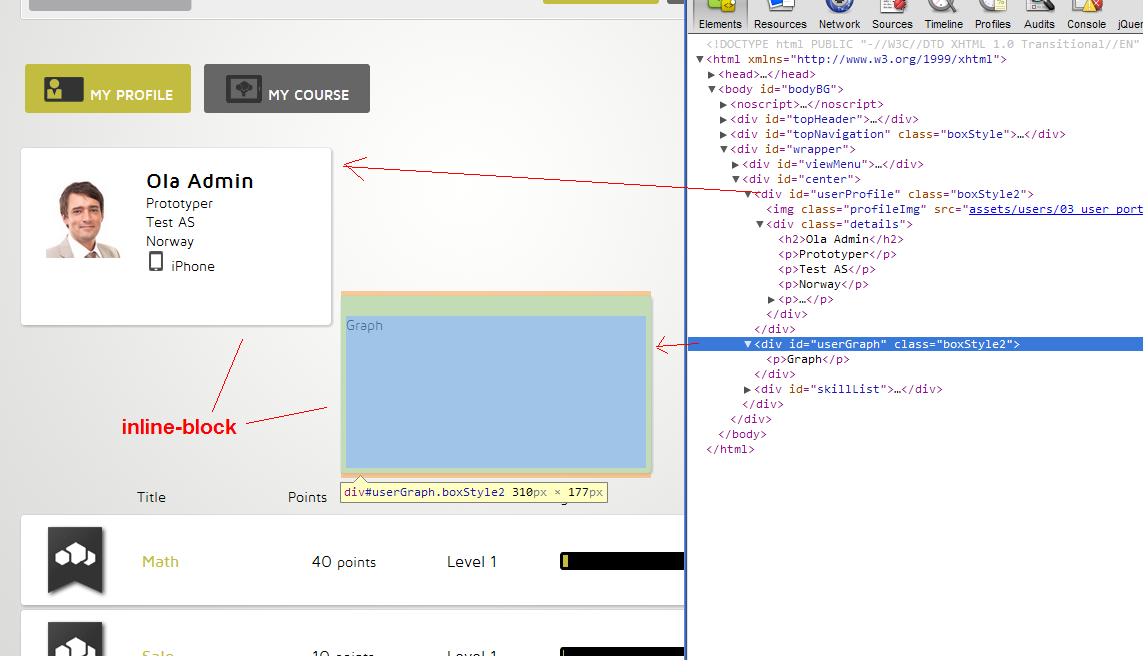Collapse the html root node
This screenshot has height=660, width=1143.
click(x=700, y=59)
